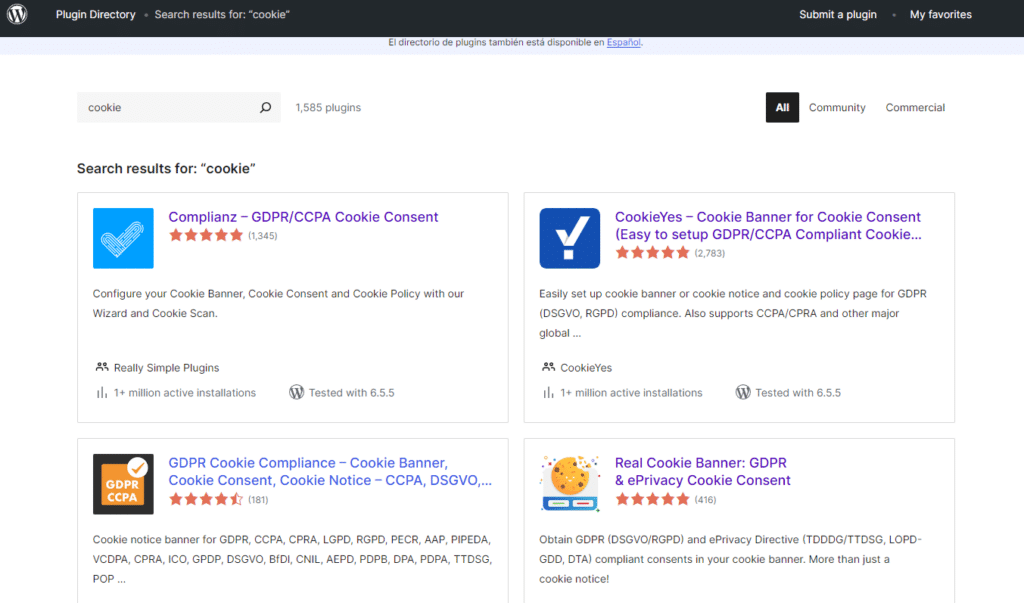
Task: Open Real Cookie Banner title link
Action: pos(703,472)
